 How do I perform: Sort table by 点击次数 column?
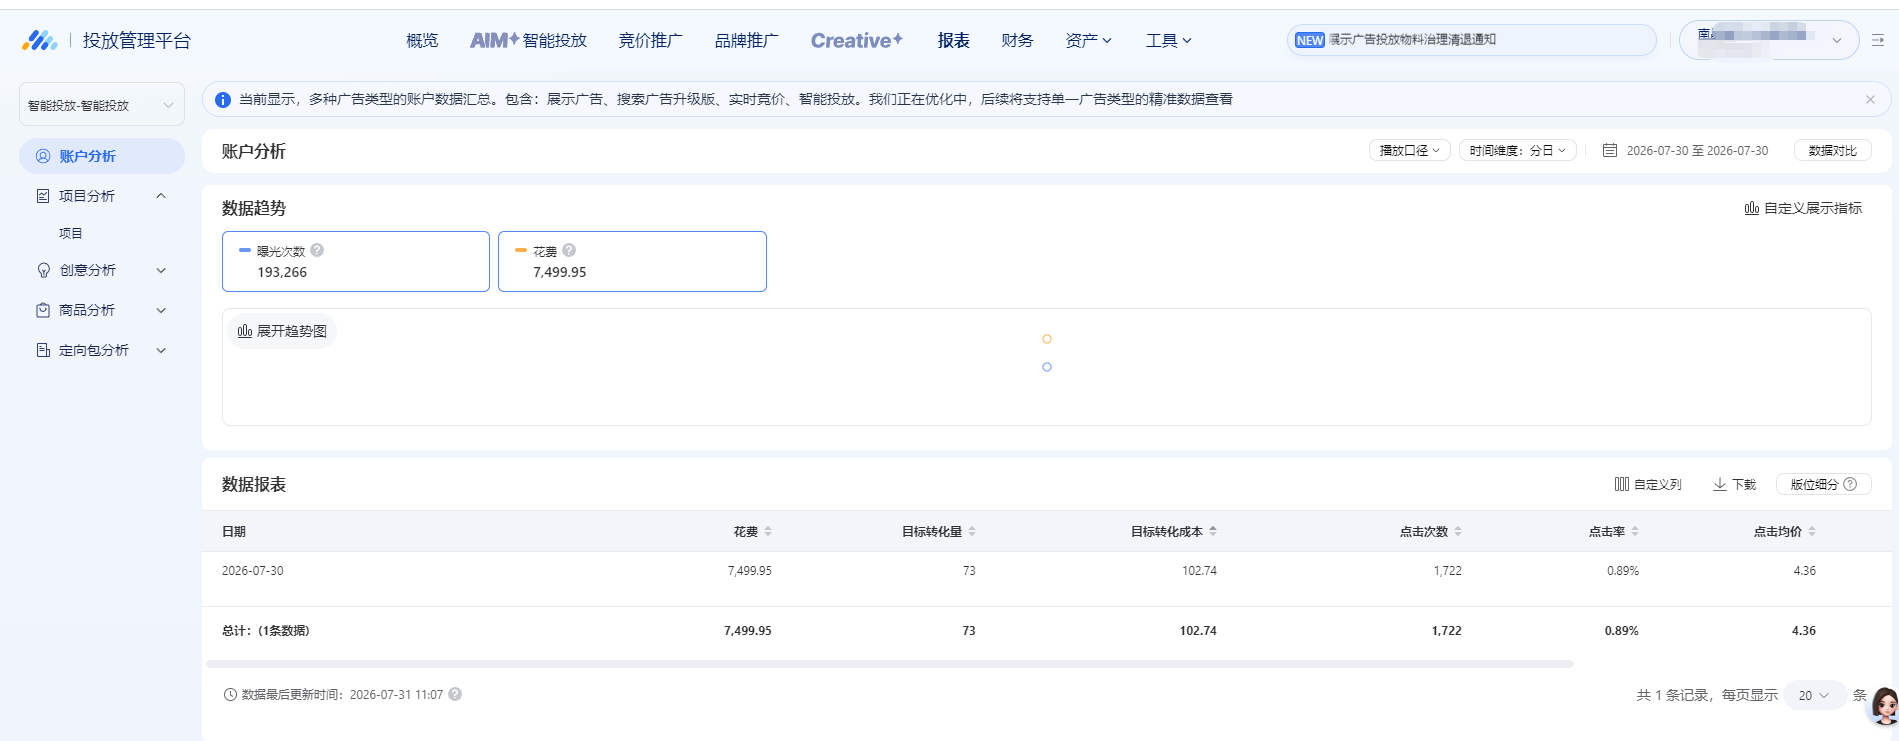pyautogui.click(x=1458, y=531)
